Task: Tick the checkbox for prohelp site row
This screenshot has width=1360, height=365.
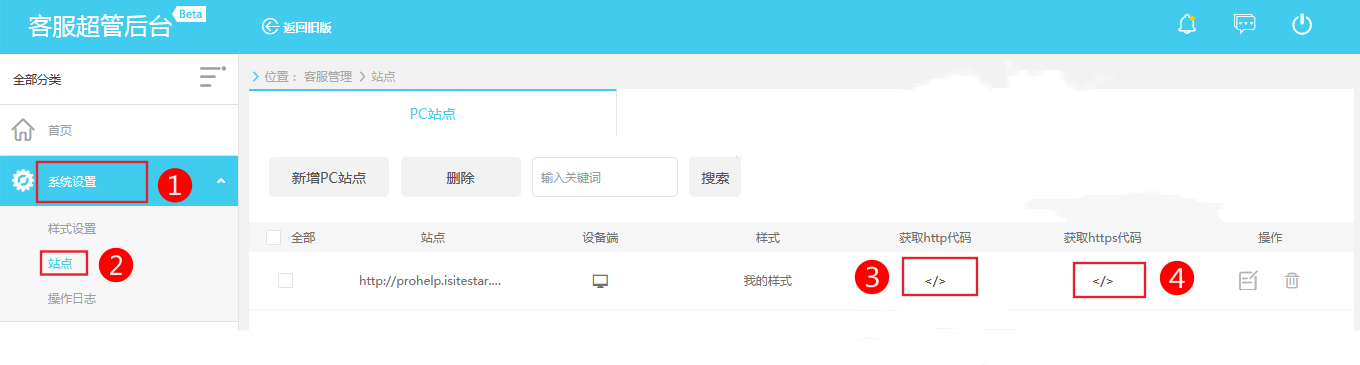Action: pos(286,281)
